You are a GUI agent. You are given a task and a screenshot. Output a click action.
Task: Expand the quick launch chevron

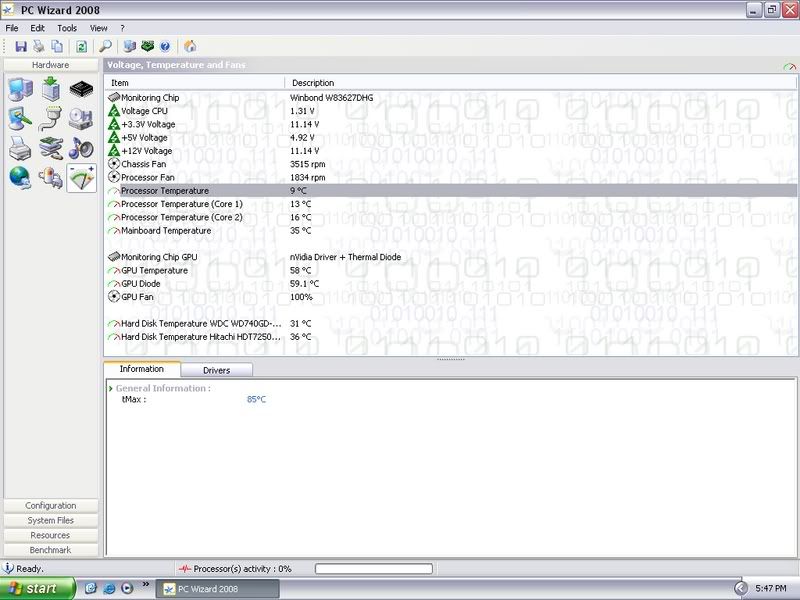pyautogui.click(x=145, y=584)
